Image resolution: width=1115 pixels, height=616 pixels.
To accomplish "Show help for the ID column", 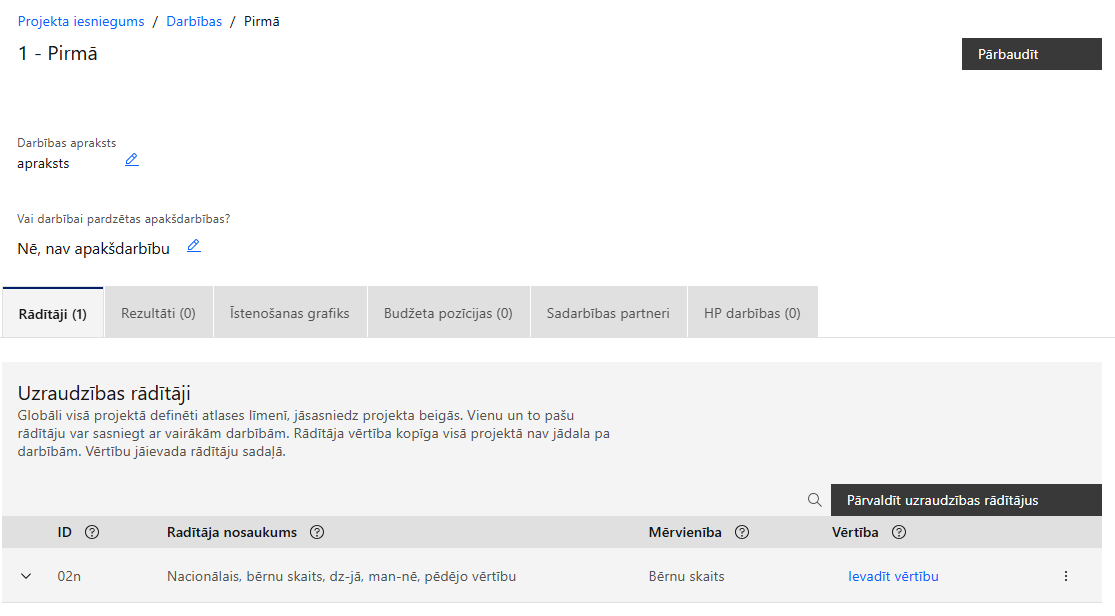I will tap(92, 532).
